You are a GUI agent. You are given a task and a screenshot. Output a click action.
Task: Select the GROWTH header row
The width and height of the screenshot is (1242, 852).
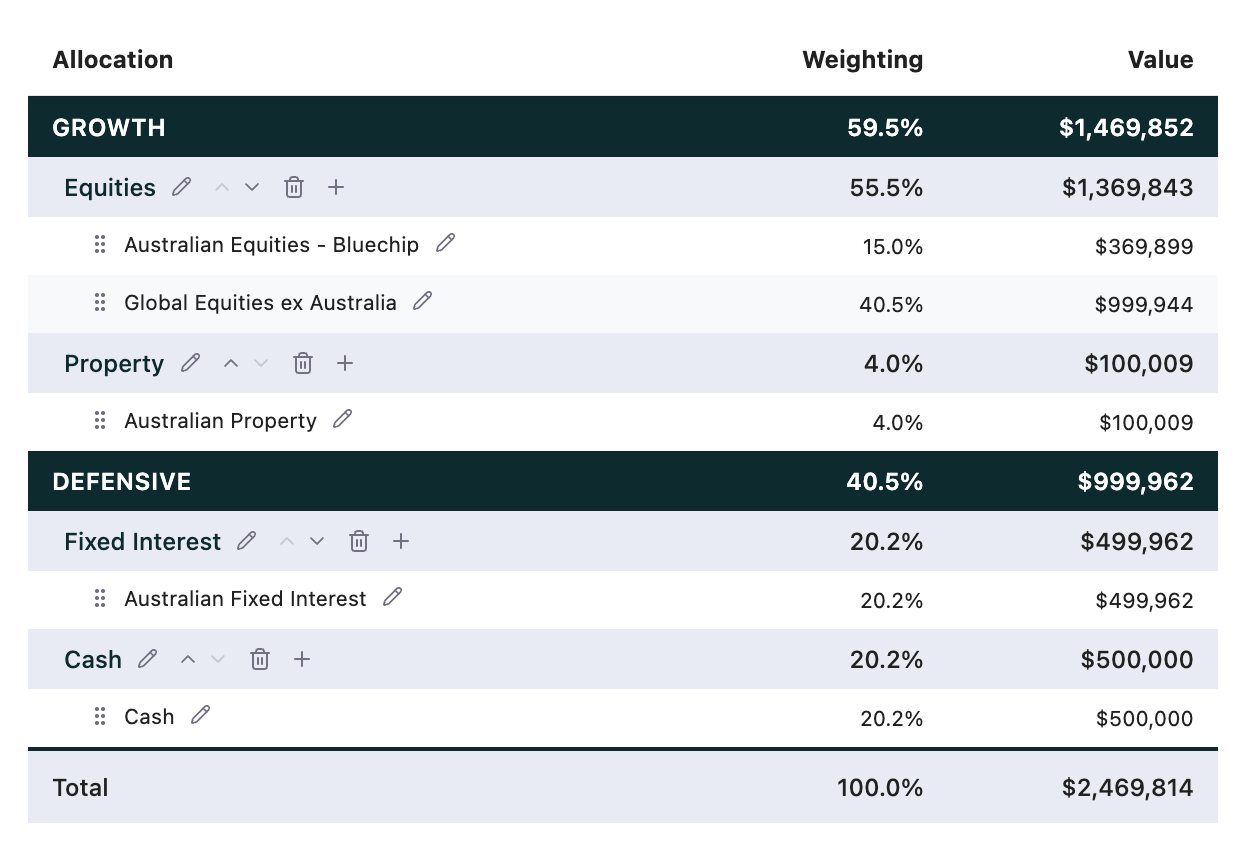(623, 127)
